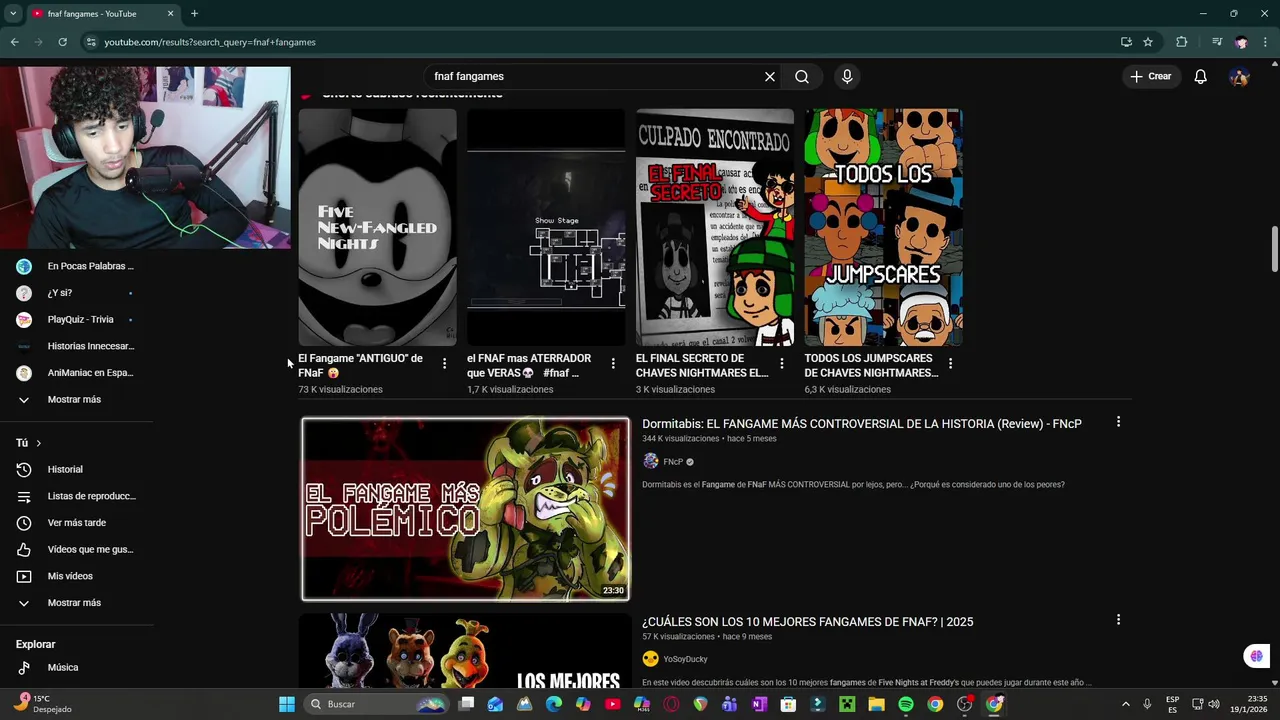
Task: Click the FNcP channel avatar
Action: 651,461
